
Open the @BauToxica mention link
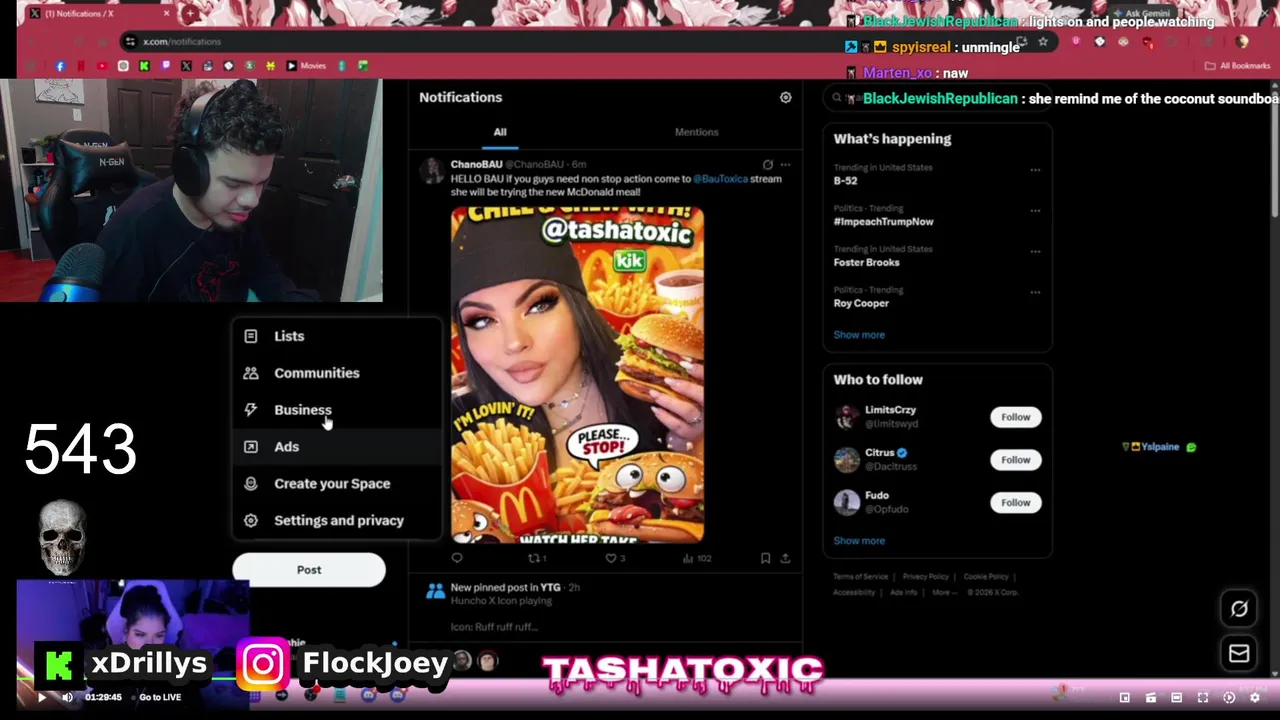pos(720,179)
